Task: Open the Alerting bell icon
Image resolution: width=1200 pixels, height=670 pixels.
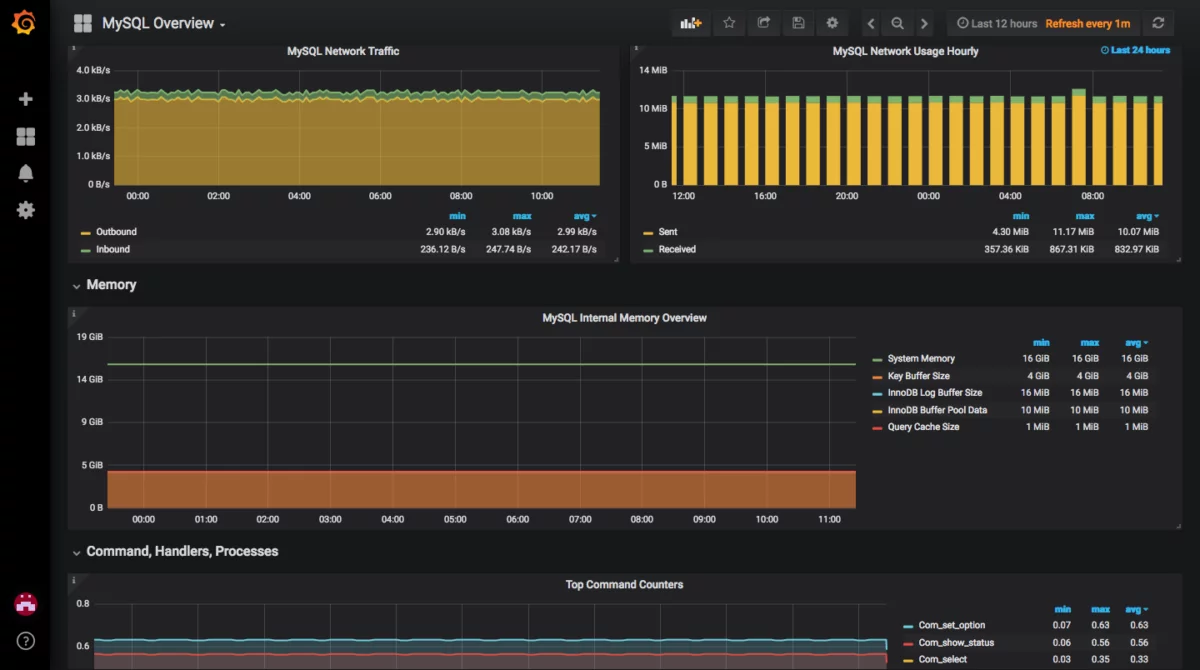Action: (x=26, y=173)
